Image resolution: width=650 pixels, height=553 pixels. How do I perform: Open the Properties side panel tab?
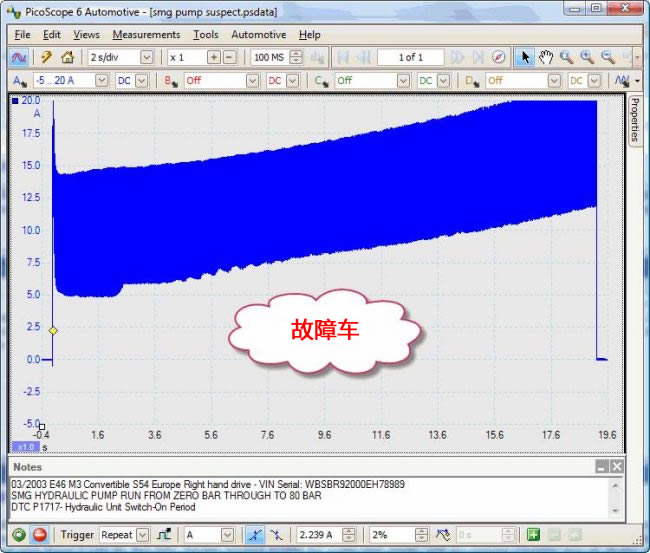coord(635,120)
